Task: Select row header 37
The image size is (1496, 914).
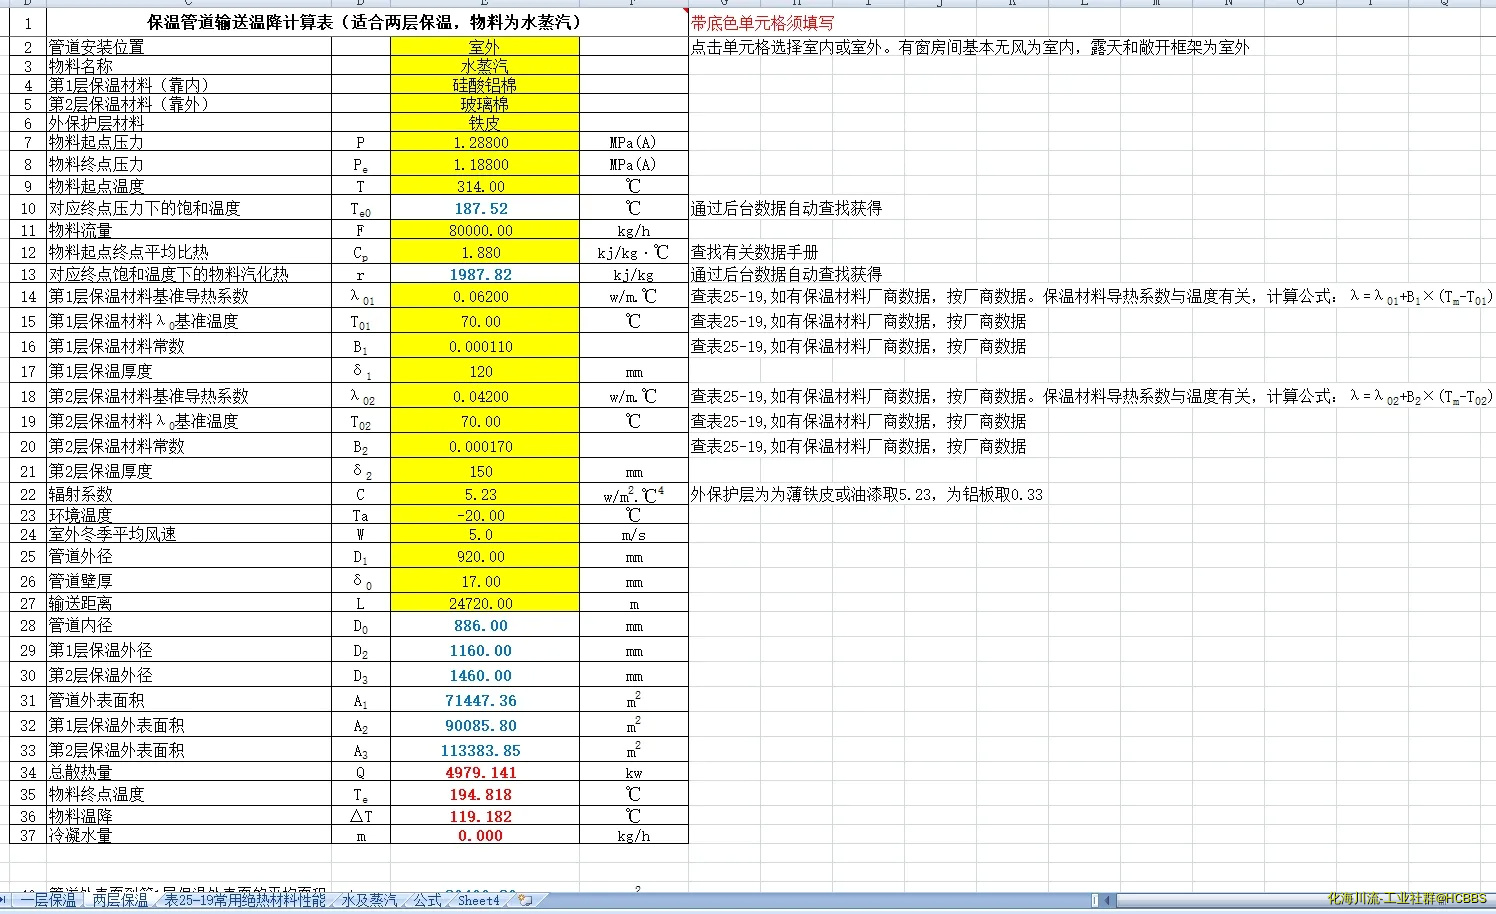Action: coord(28,835)
